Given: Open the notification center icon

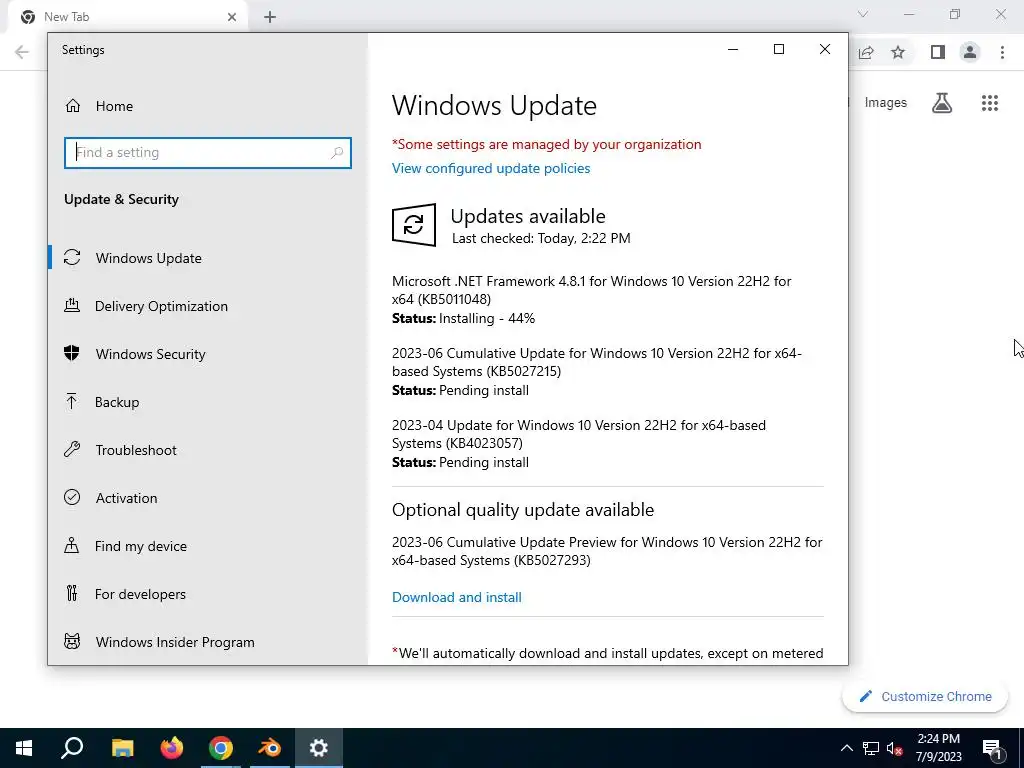Looking at the screenshot, I should coord(992,748).
